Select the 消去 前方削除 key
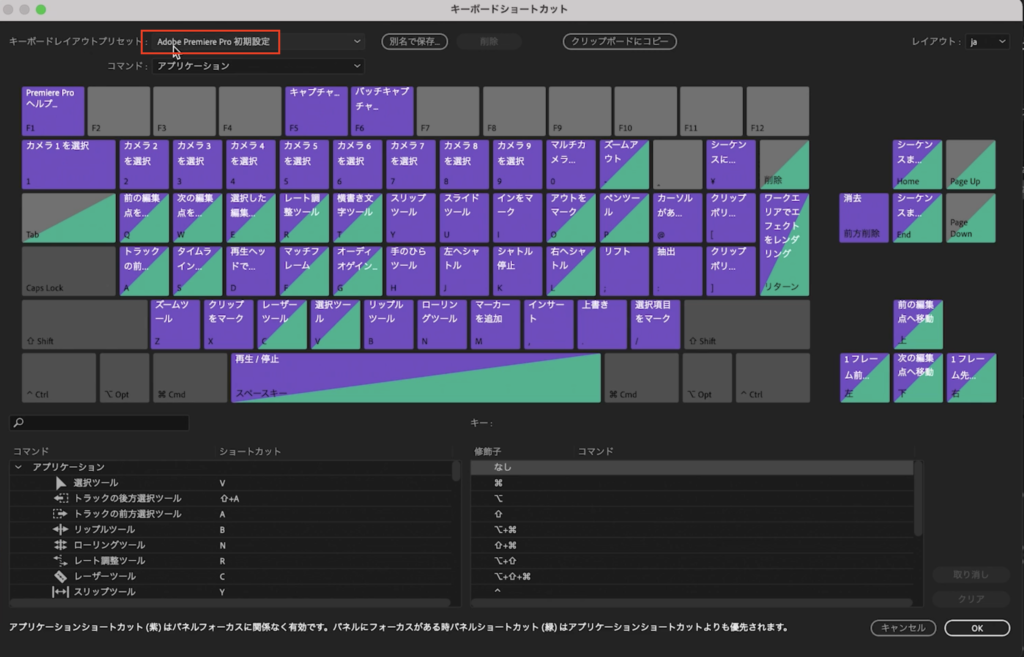Image resolution: width=1024 pixels, height=657 pixels. coord(864,217)
